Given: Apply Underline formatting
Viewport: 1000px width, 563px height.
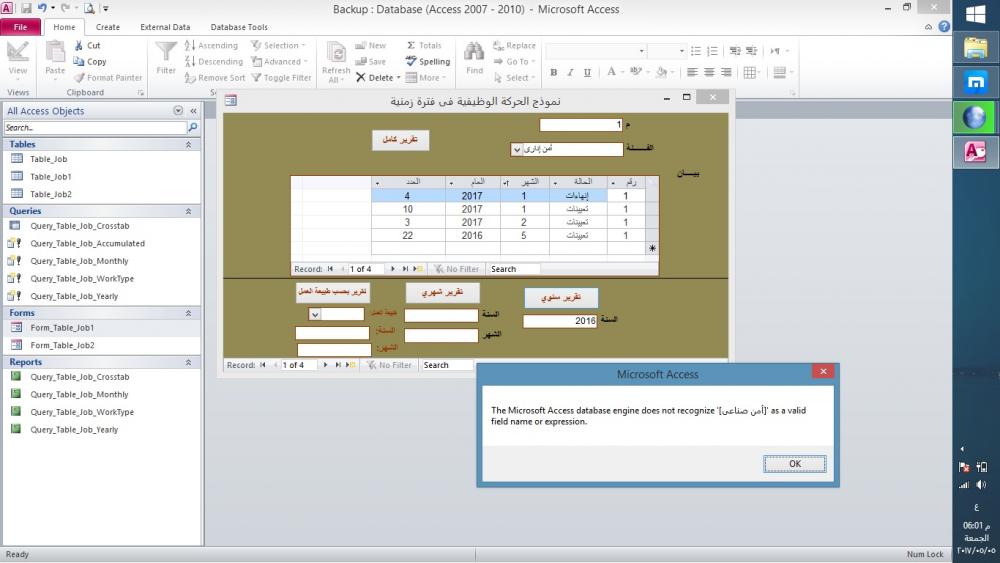Looking at the screenshot, I should tap(587, 72).
